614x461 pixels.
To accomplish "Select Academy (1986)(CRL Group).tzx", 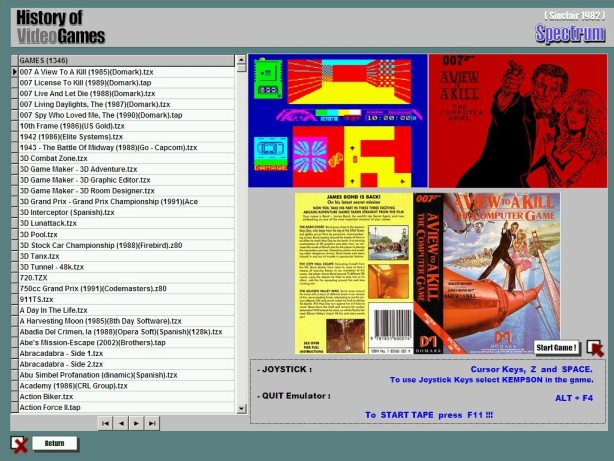I will tap(126, 386).
